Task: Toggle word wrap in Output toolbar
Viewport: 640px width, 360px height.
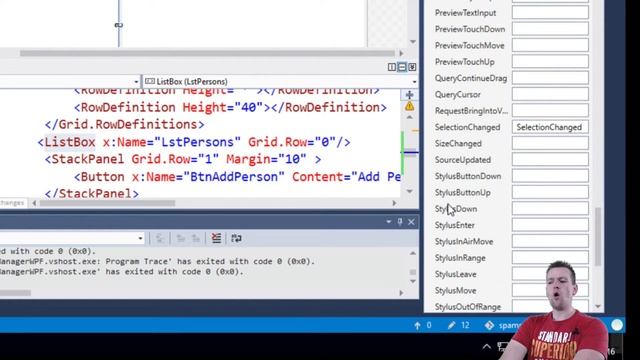Action: pos(236,238)
